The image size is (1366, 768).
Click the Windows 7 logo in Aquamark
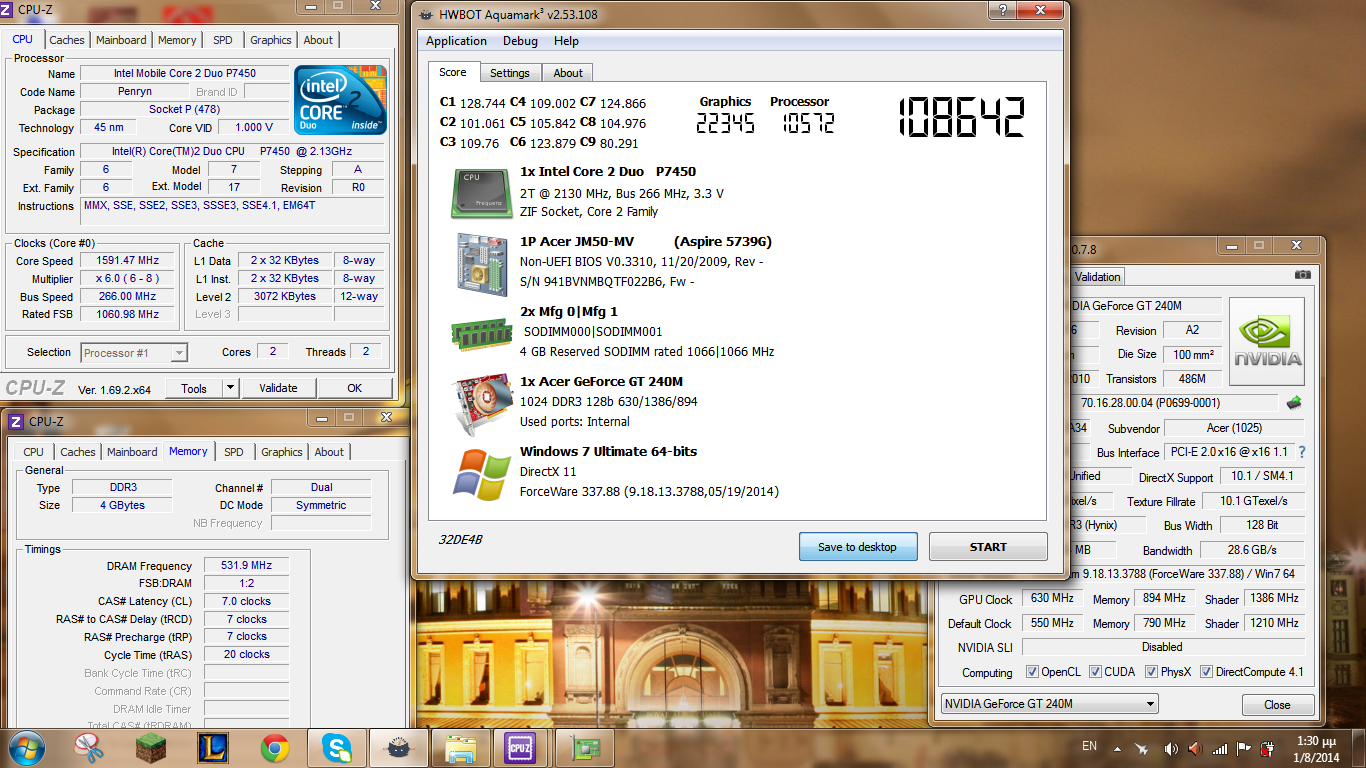pos(482,474)
